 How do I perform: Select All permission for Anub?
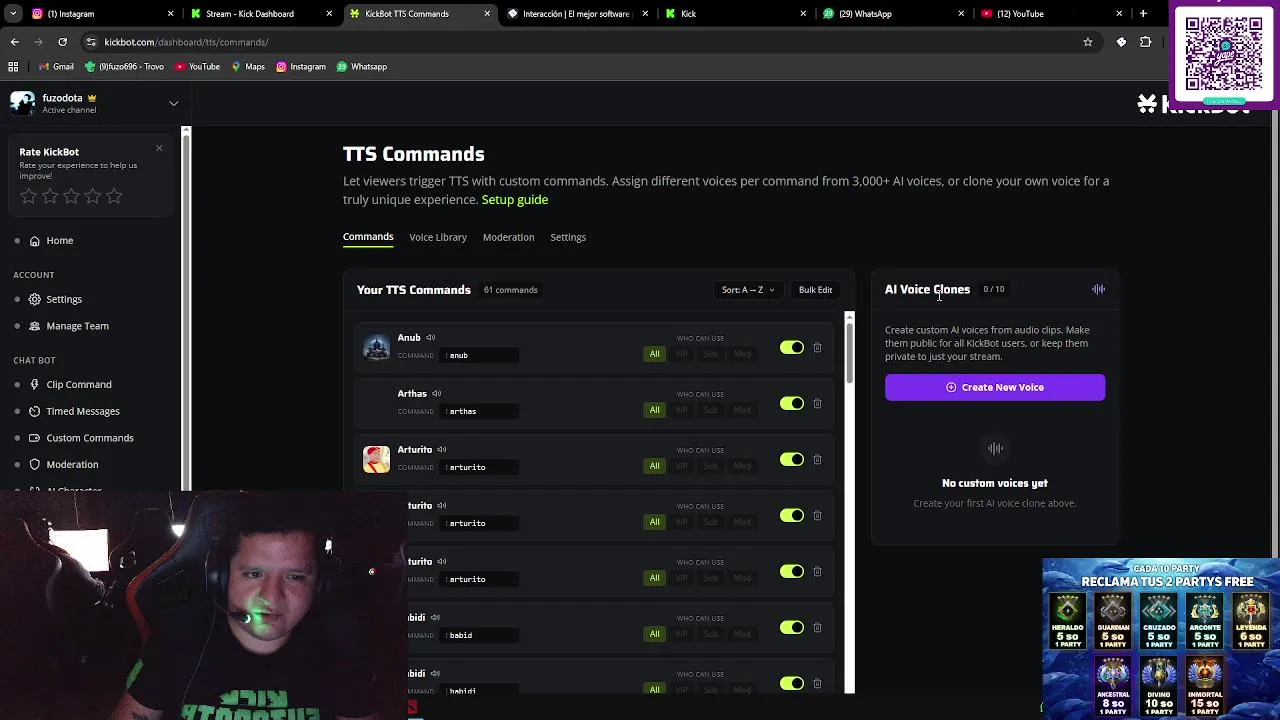(654, 354)
